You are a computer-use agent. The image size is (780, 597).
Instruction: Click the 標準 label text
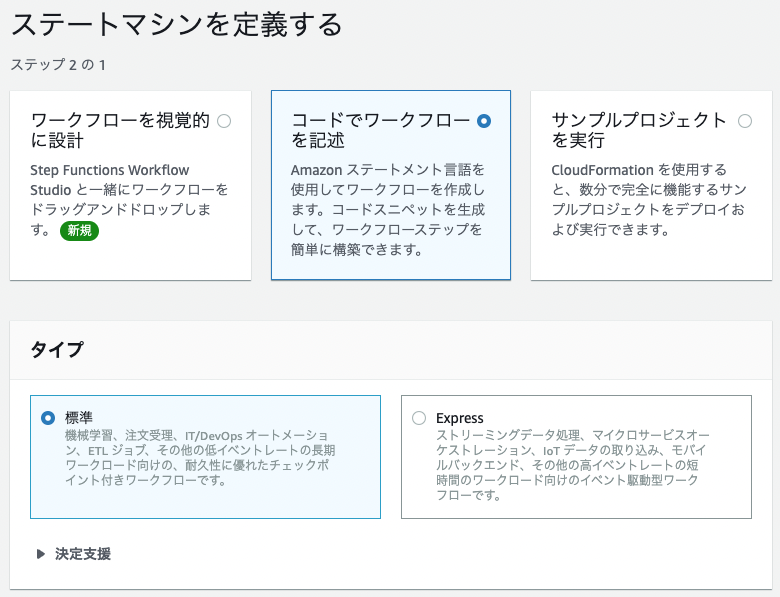tap(79, 417)
